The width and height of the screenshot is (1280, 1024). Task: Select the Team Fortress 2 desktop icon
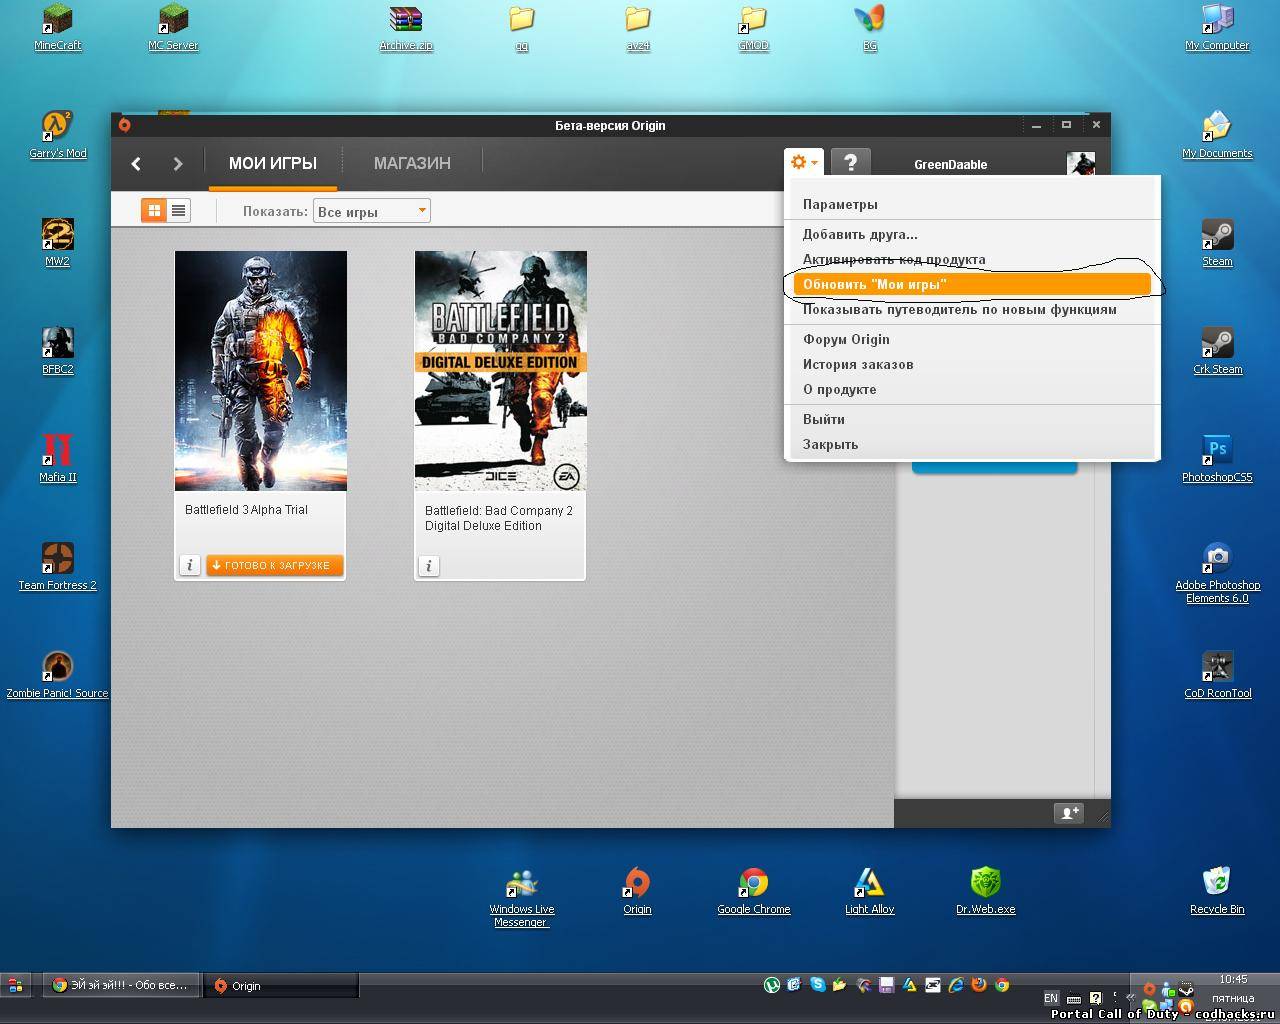[58, 567]
